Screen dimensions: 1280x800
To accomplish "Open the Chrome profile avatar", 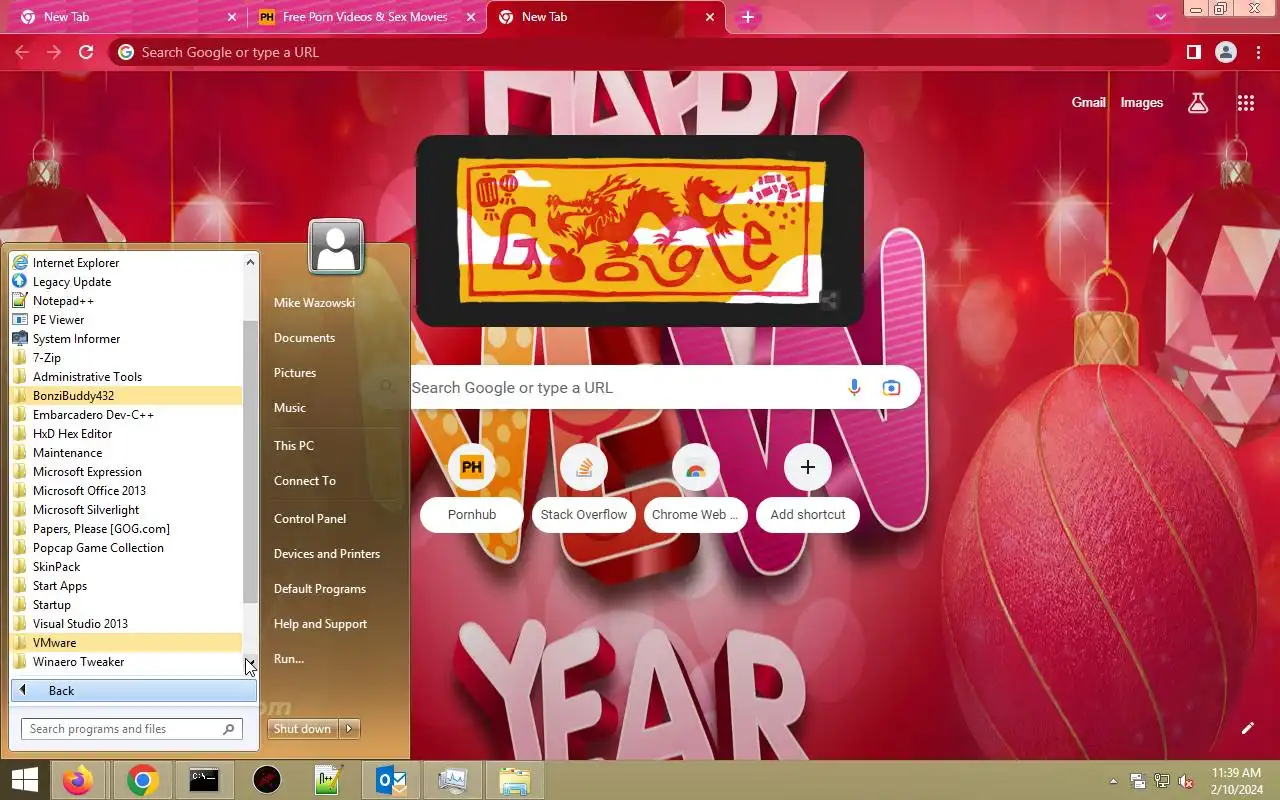I will click(x=1226, y=52).
